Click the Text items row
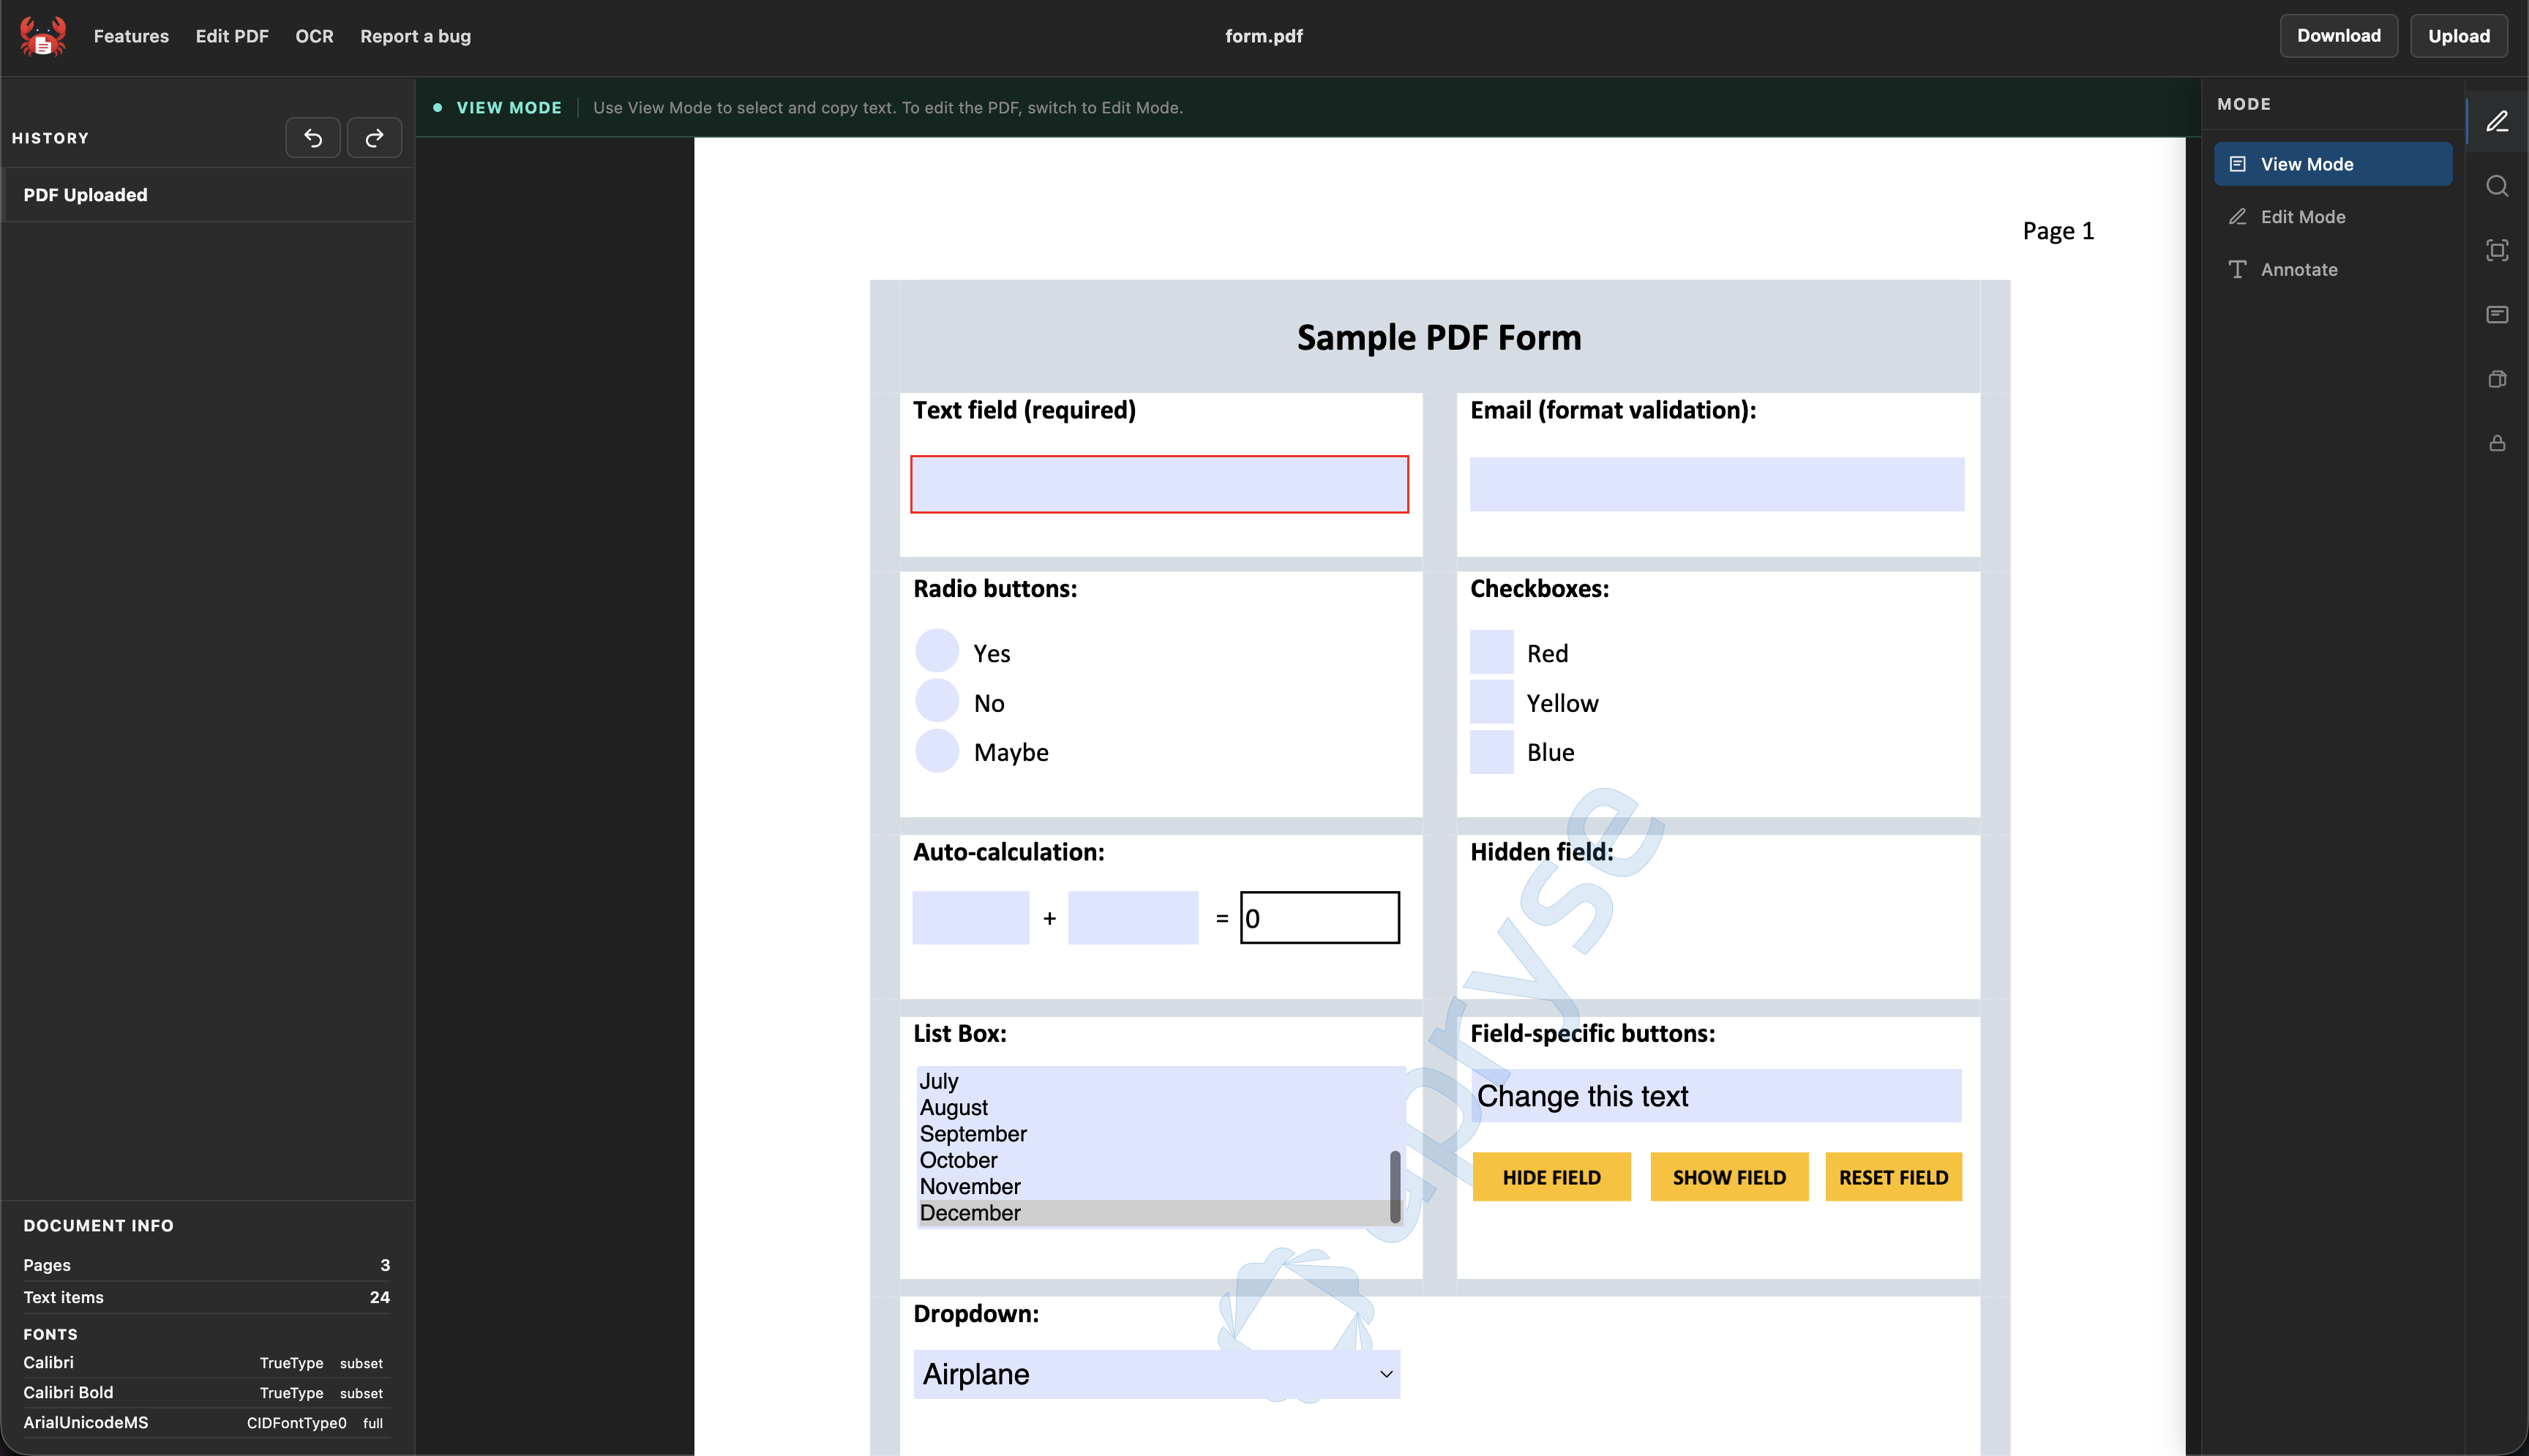The image size is (2529, 1456). (x=206, y=1297)
